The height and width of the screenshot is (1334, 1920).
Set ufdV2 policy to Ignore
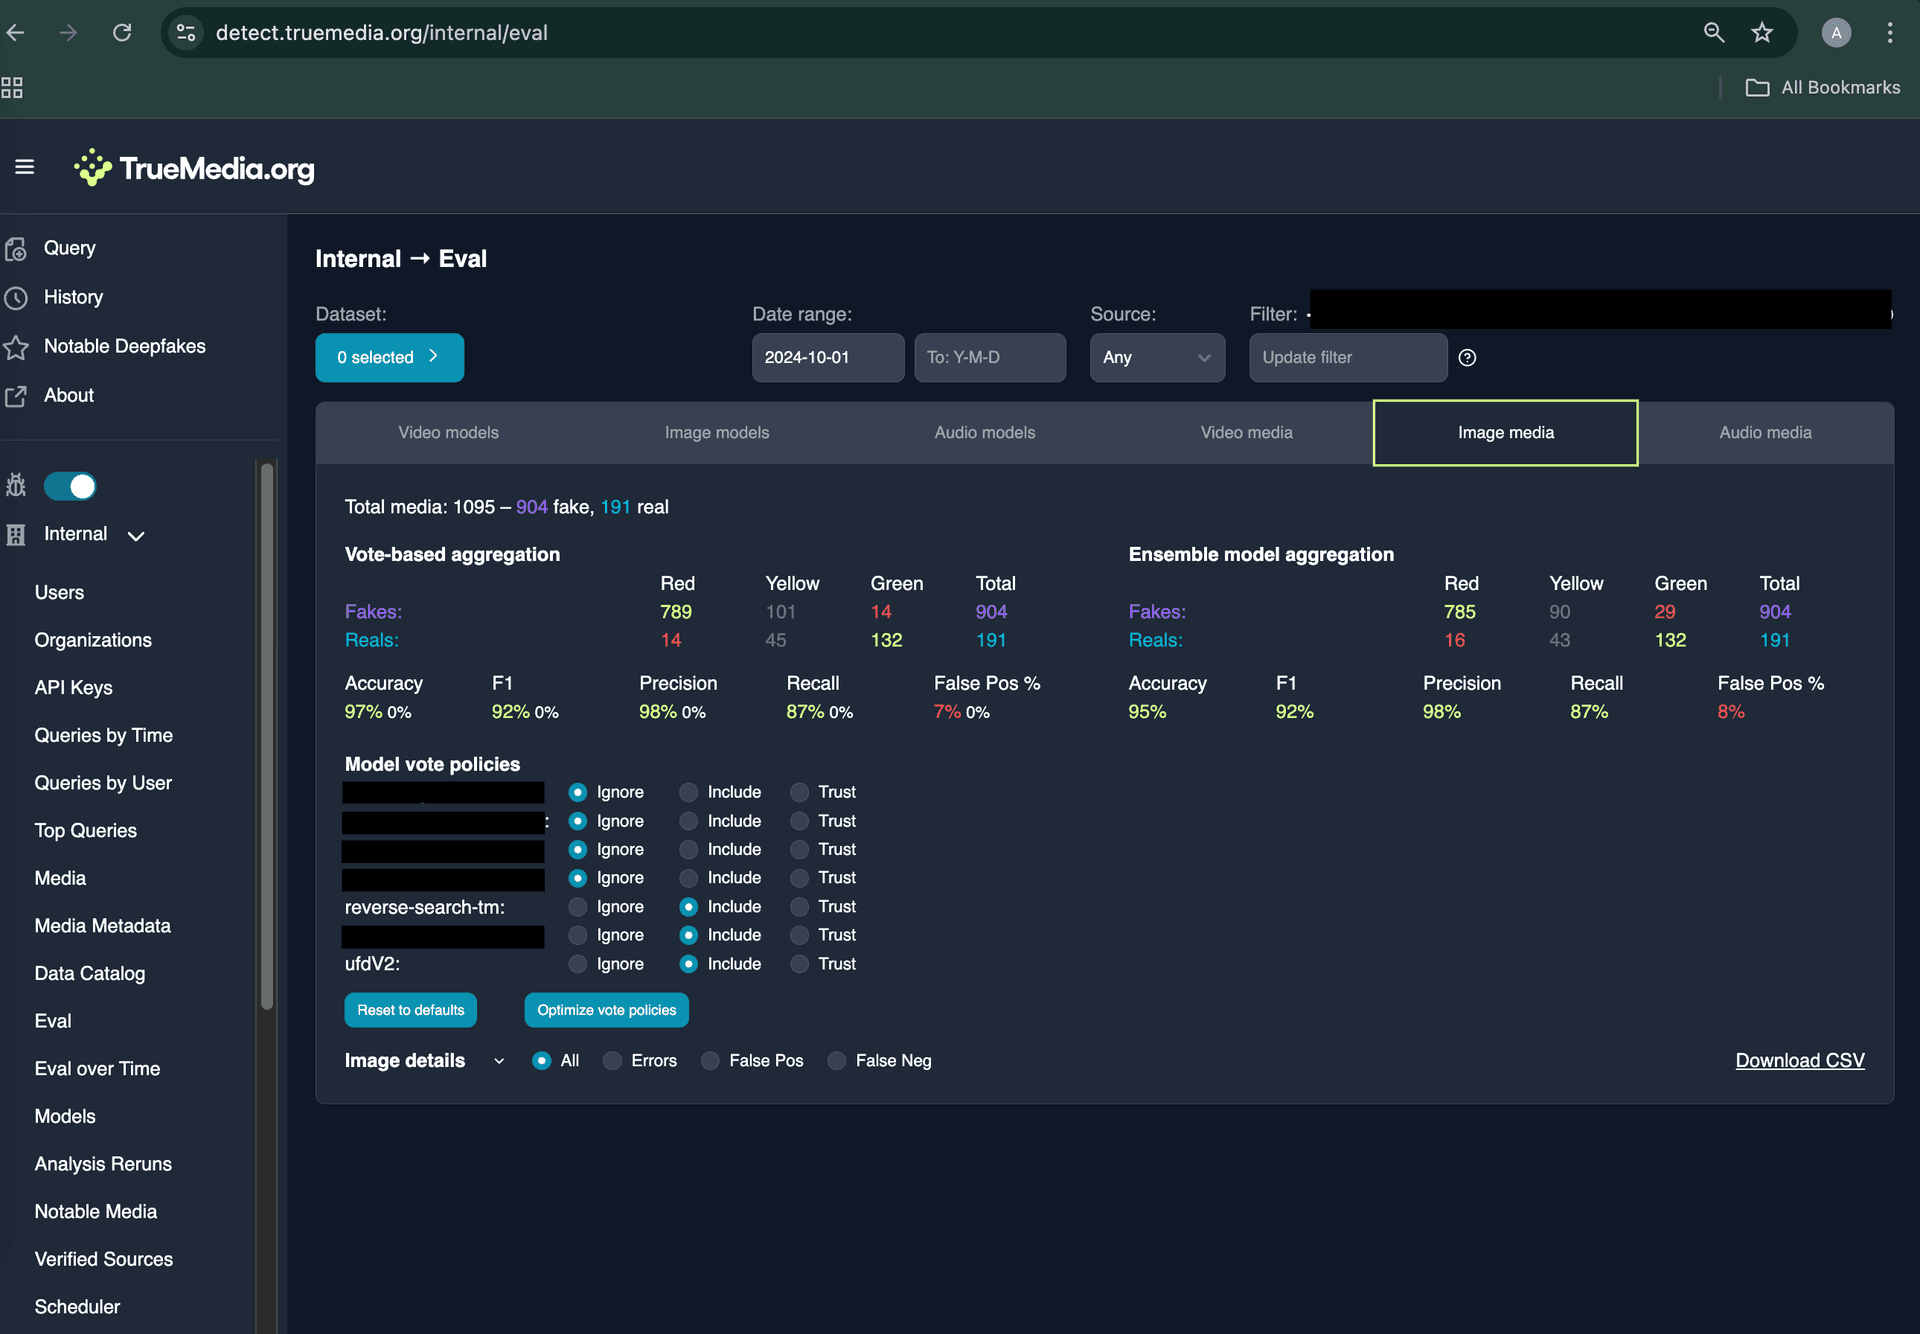click(x=578, y=964)
